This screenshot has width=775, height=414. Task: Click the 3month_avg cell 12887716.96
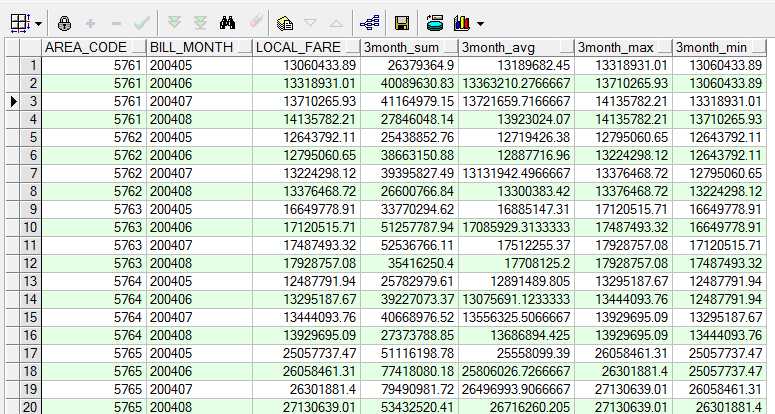coord(517,155)
